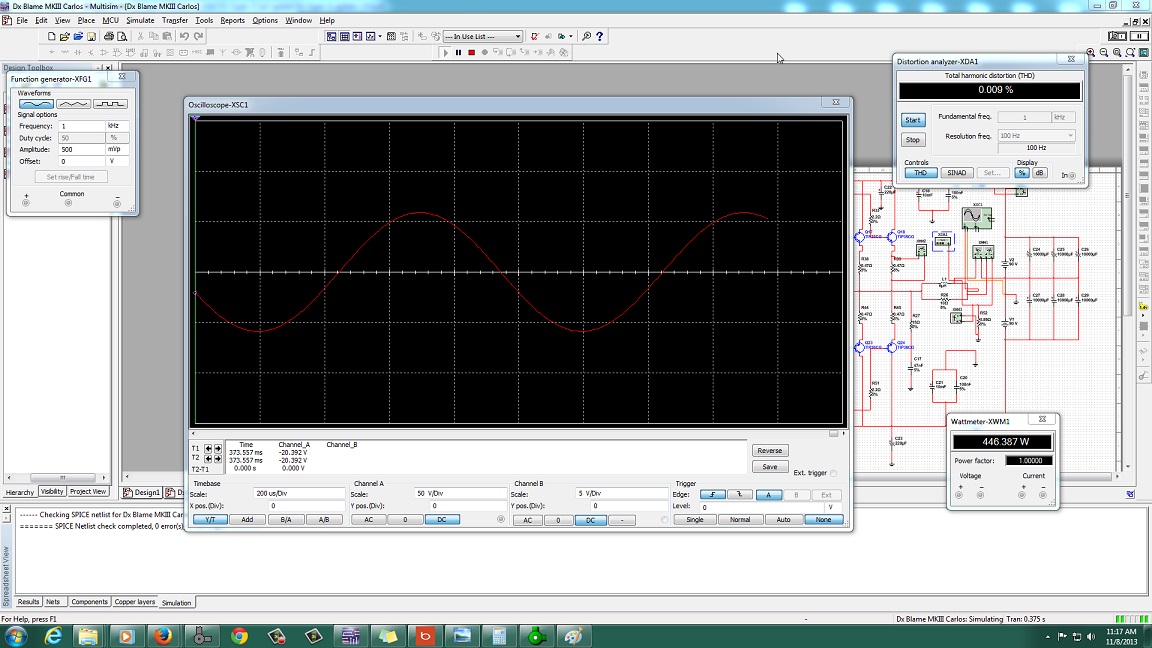This screenshot has height=648, width=1152.
Task: Click the Undo arrow icon
Action: 184,36
